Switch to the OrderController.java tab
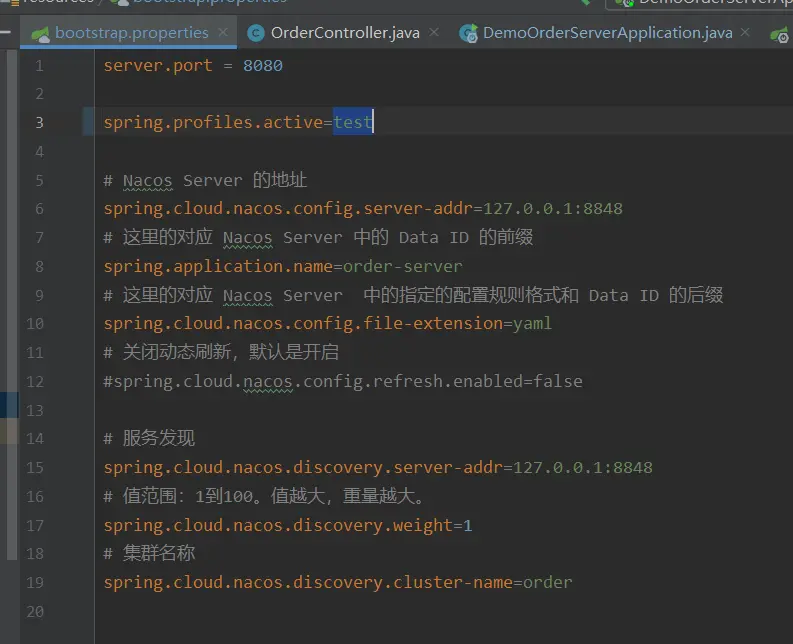This screenshot has height=644, width=793. pos(344,33)
